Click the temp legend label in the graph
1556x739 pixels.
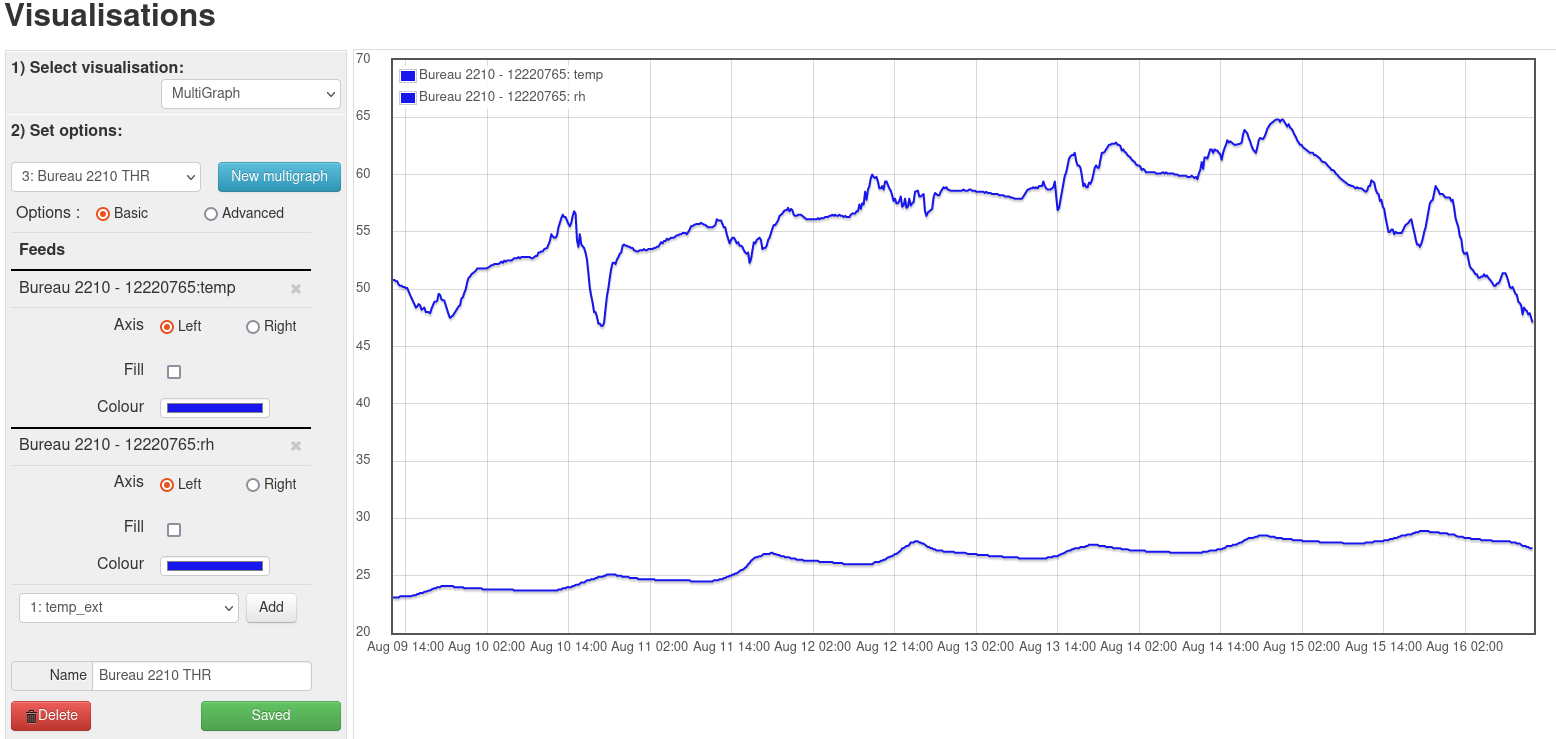pos(511,75)
